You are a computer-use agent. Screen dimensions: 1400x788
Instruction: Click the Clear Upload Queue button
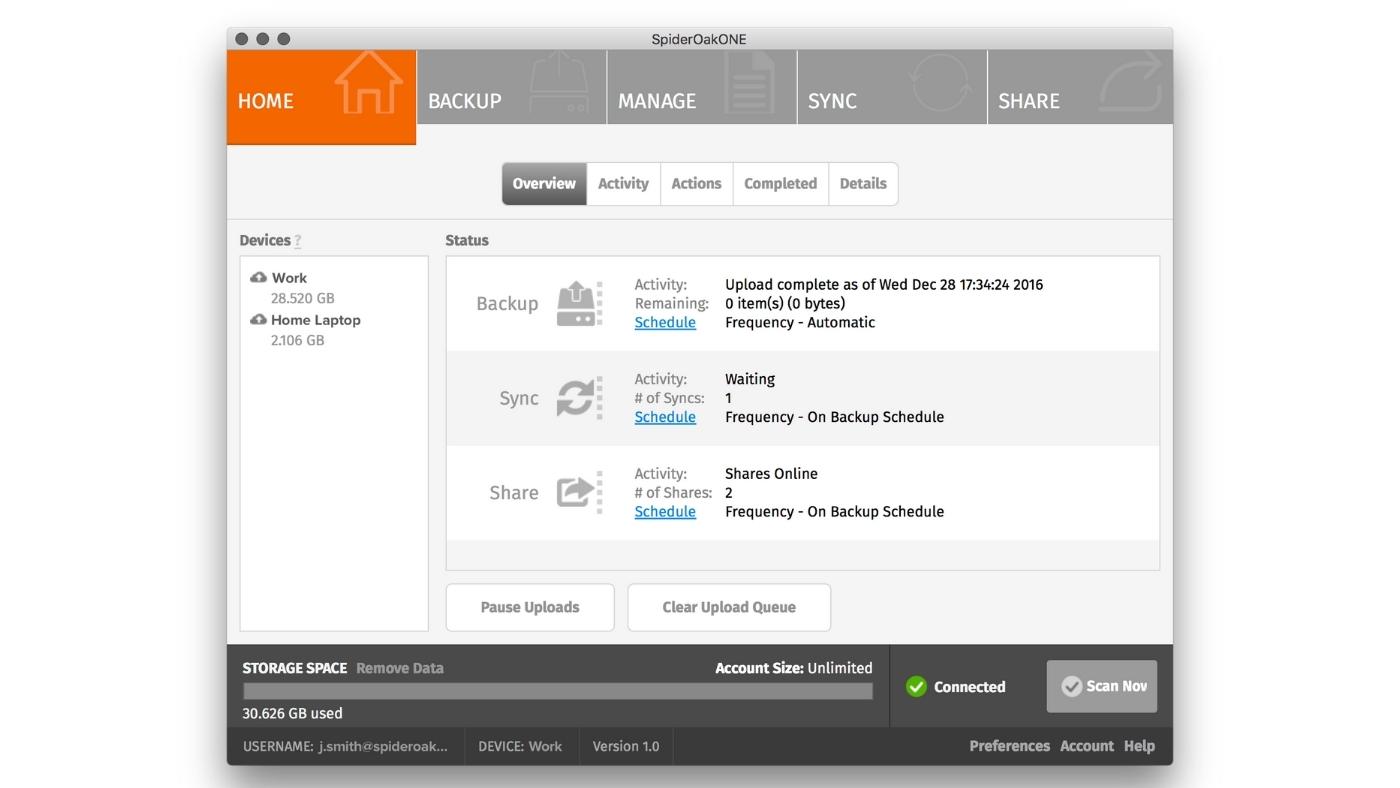(x=729, y=607)
